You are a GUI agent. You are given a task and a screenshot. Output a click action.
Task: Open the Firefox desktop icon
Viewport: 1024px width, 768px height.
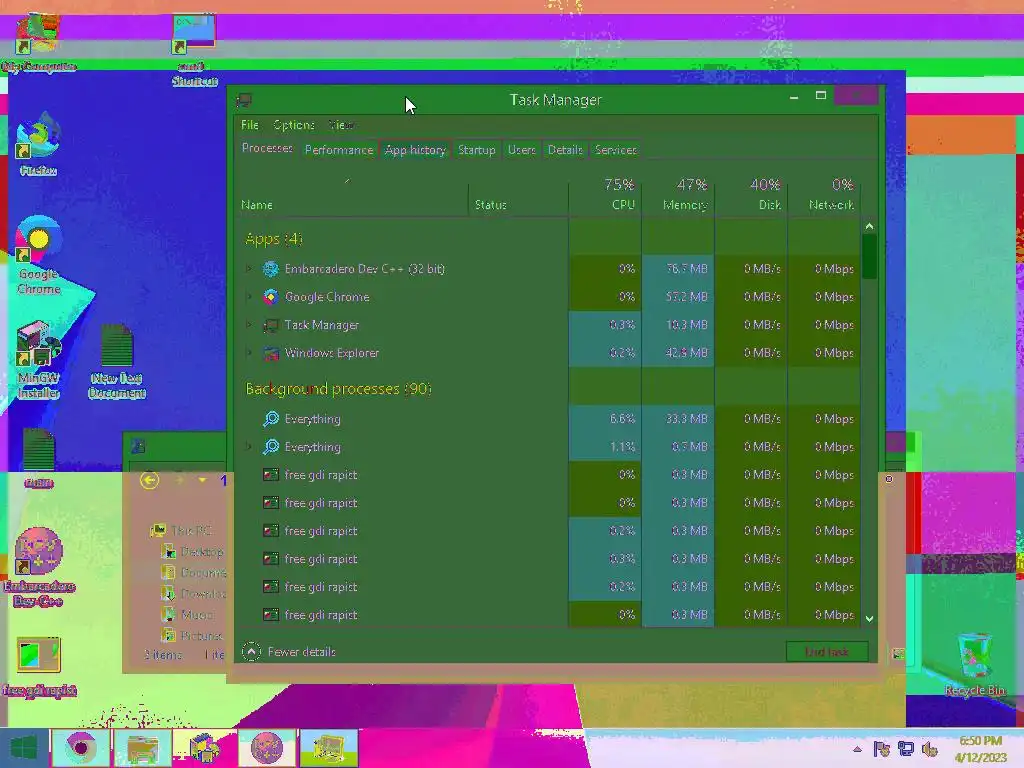pyautogui.click(x=38, y=144)
